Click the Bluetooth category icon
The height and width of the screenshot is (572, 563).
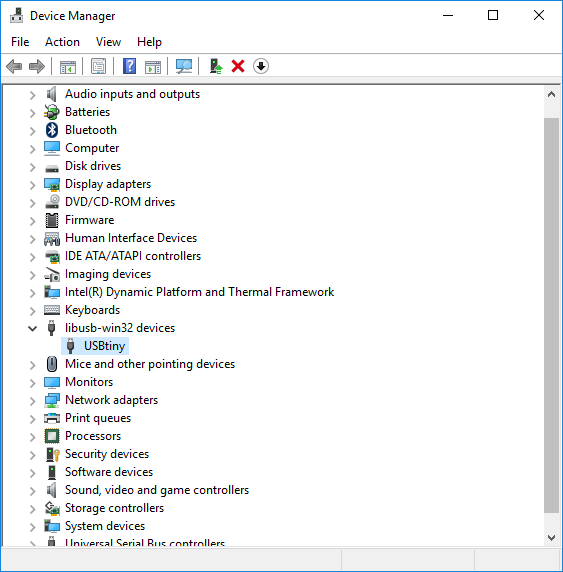(52, 130)
